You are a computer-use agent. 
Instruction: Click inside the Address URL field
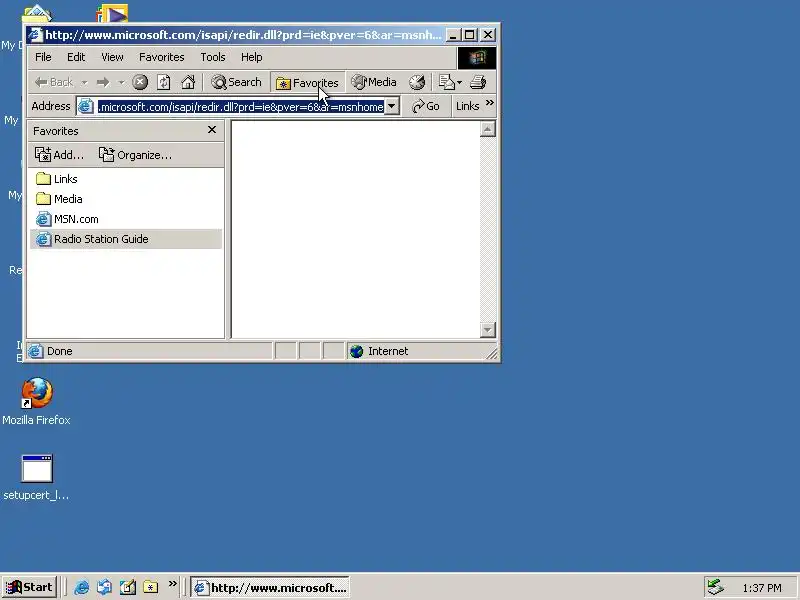click(x=241, y=107)
